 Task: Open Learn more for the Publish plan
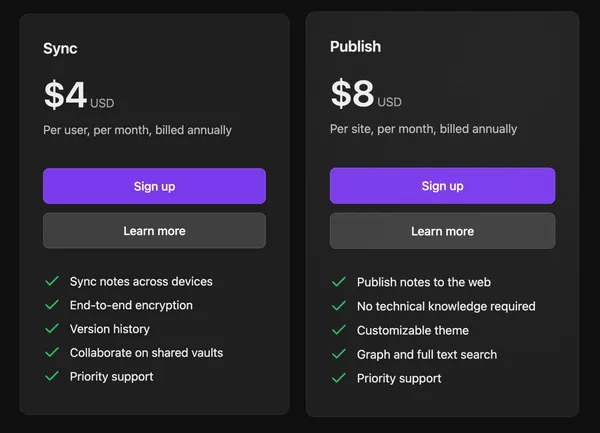pyautogui.click(x=442, y=231)
